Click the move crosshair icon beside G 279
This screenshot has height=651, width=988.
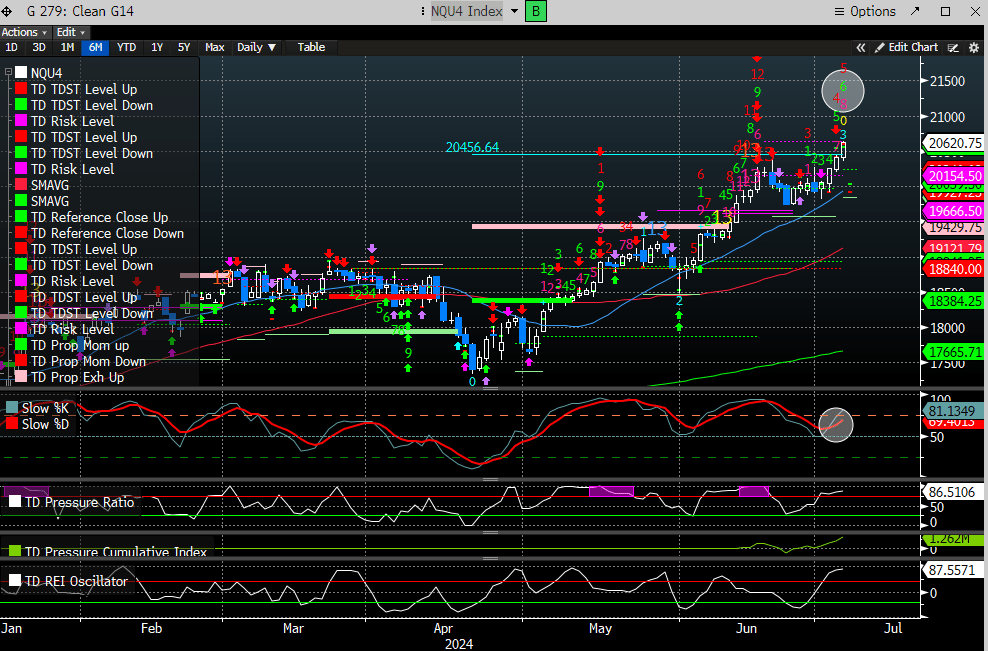point(8,12)
